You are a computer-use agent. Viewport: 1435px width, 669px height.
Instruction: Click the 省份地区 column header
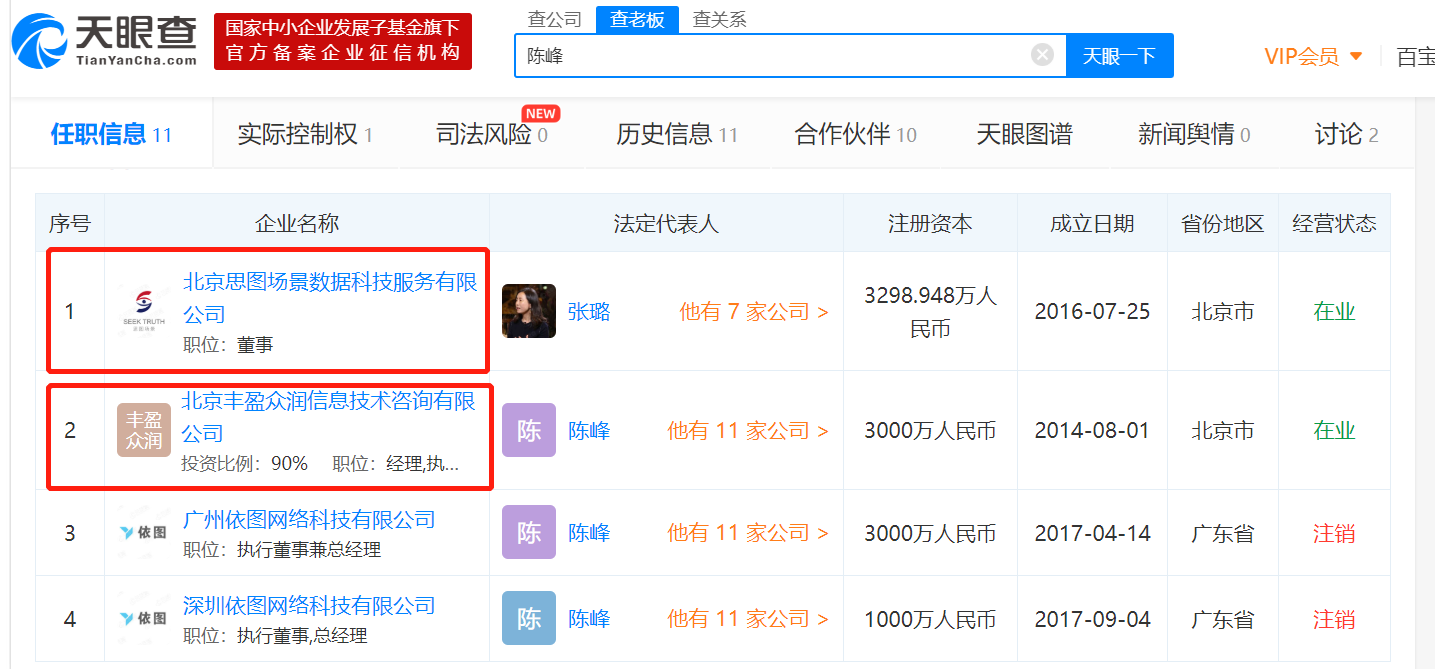coord(1222,223)
